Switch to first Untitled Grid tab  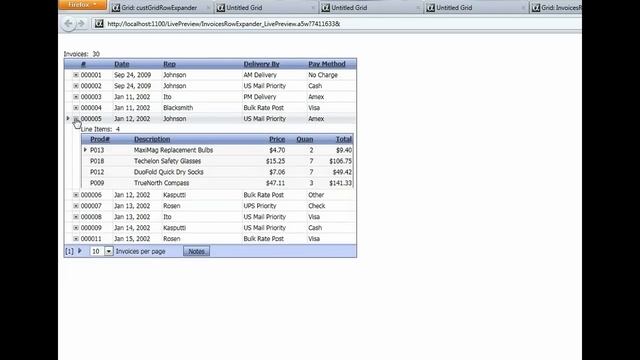point(265,8)
